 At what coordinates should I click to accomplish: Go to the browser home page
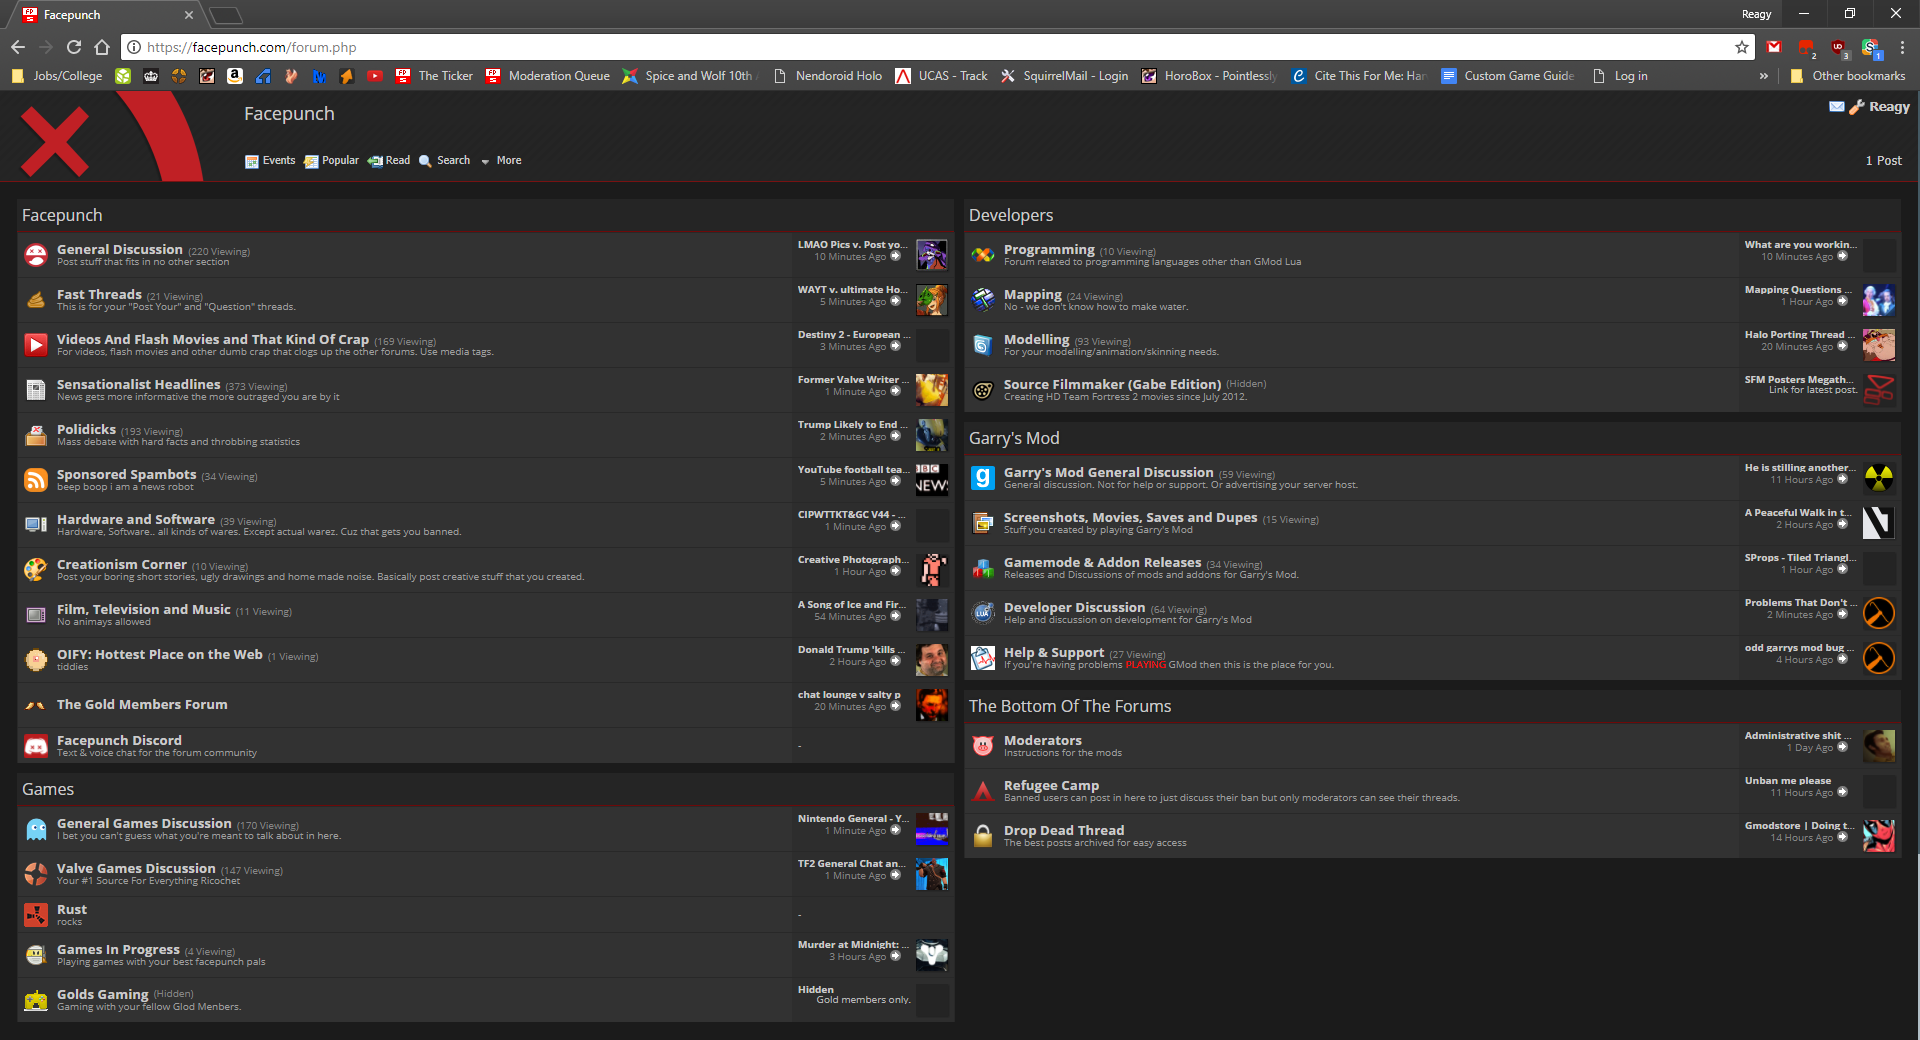tap(102, 47)
